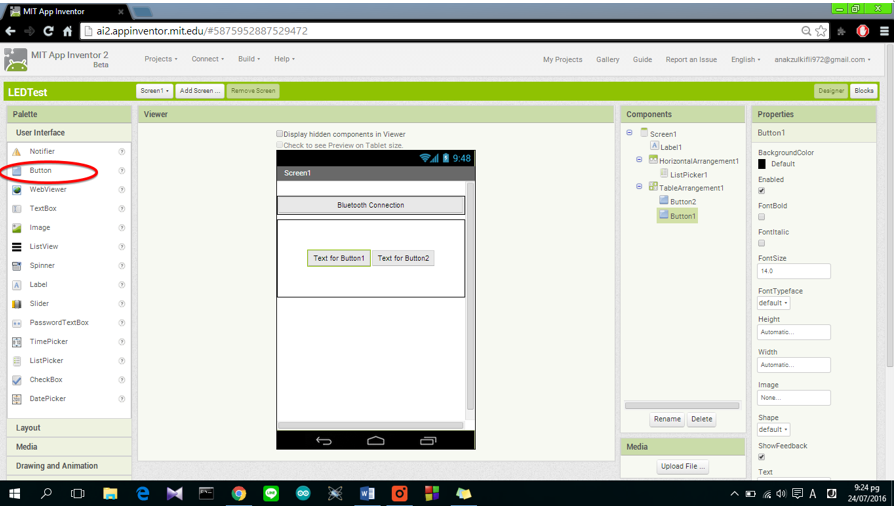This screenshot has width=895, height=508.
Task: Select the CheckBox component icon
Action: coord(17,380)
